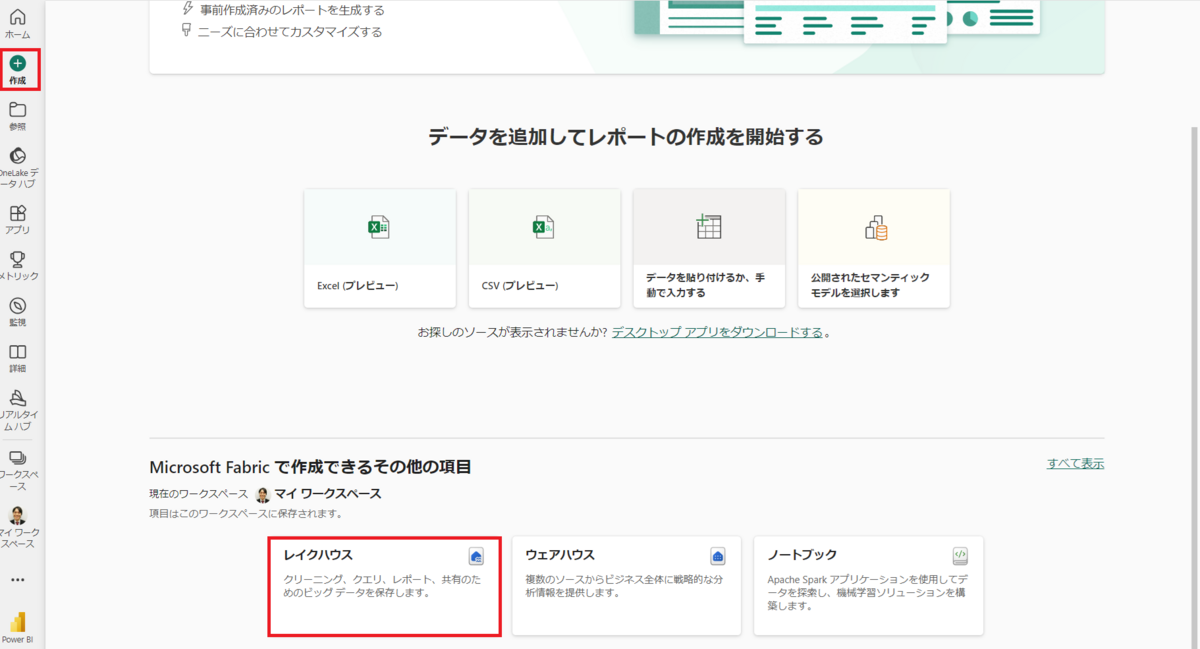
Task: Click the ノートブック card code icon
Action: [960, 556]
